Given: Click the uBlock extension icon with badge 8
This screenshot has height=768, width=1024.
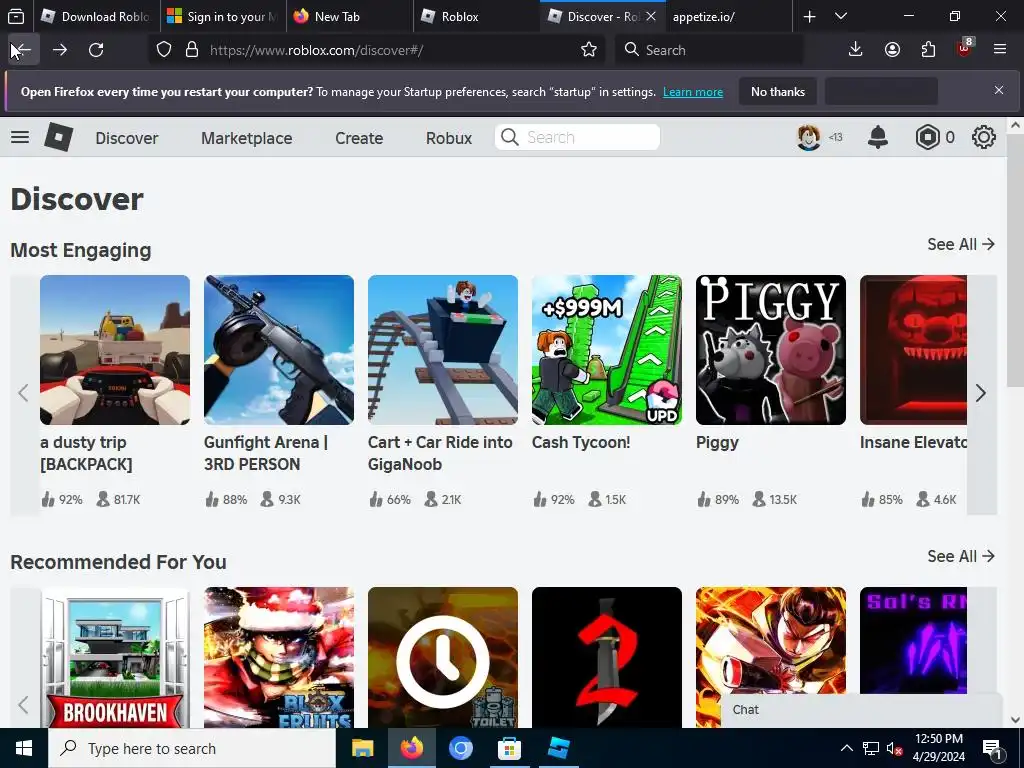Looking at the screenshot, I should (965, 48).
